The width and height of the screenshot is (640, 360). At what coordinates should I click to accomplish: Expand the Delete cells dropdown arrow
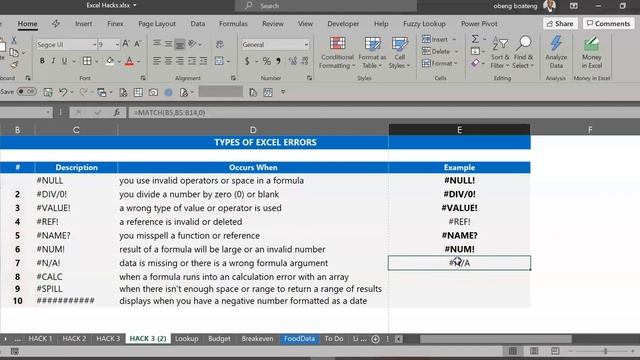pyautogui.click(x=456, y=51)
